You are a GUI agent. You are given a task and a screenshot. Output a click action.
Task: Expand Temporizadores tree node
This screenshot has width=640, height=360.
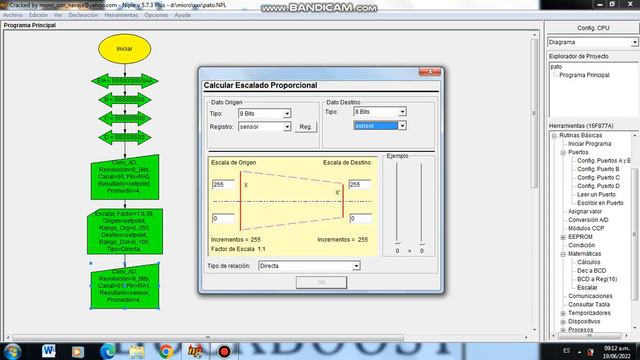pos(563,313)
